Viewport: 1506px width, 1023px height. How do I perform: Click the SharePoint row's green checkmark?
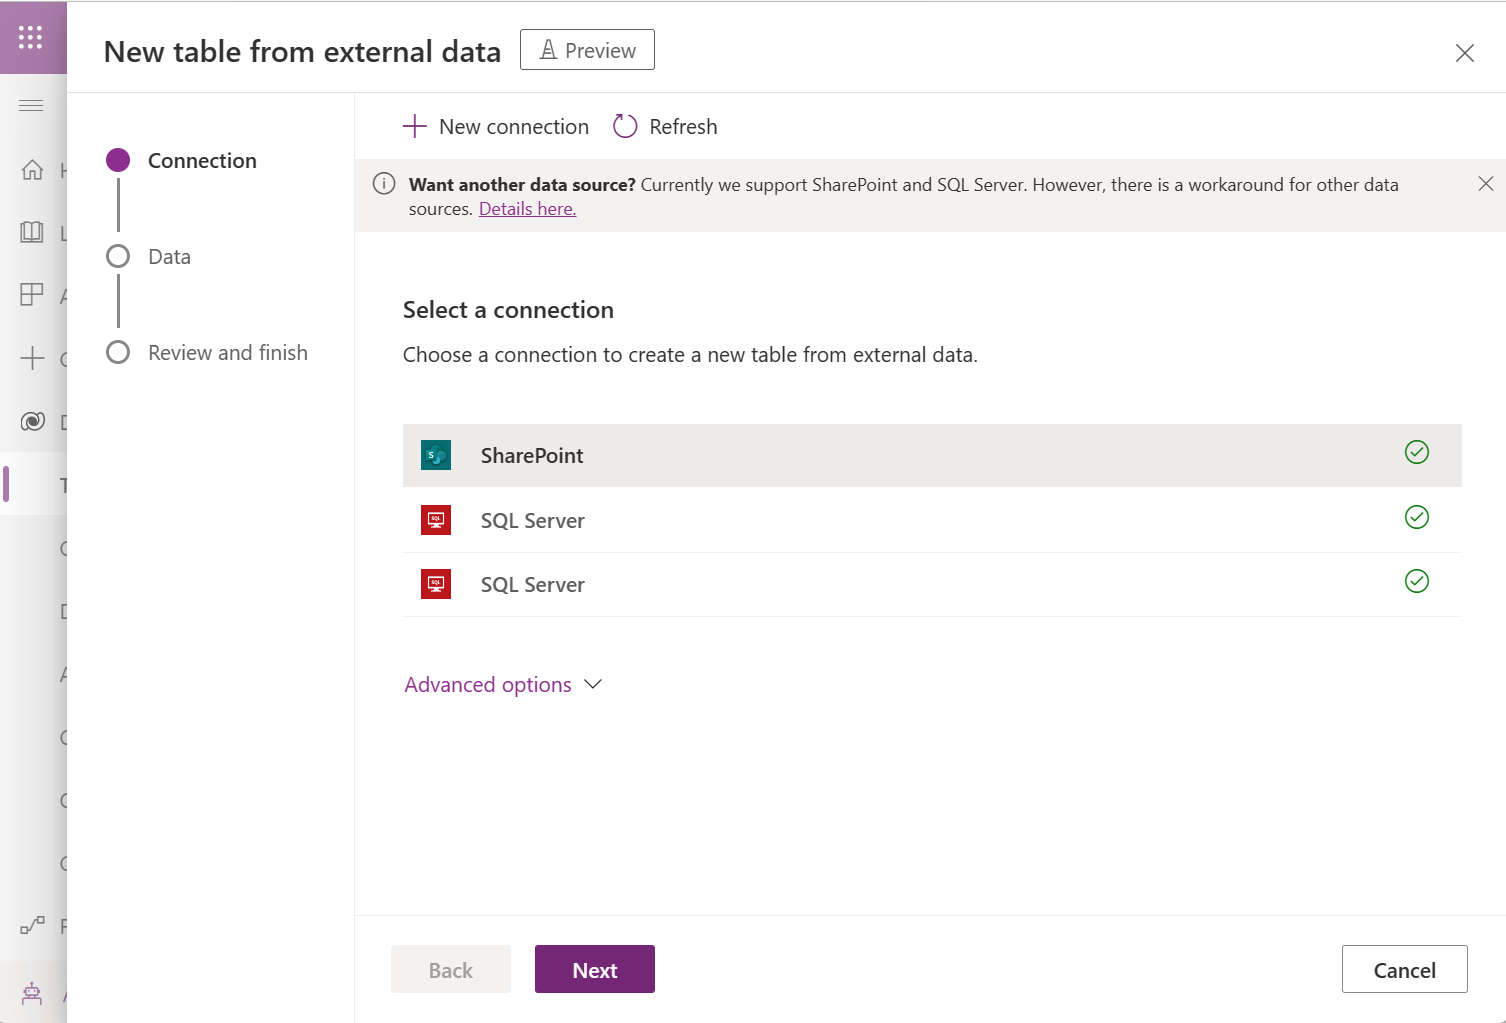click(1416, 453)
